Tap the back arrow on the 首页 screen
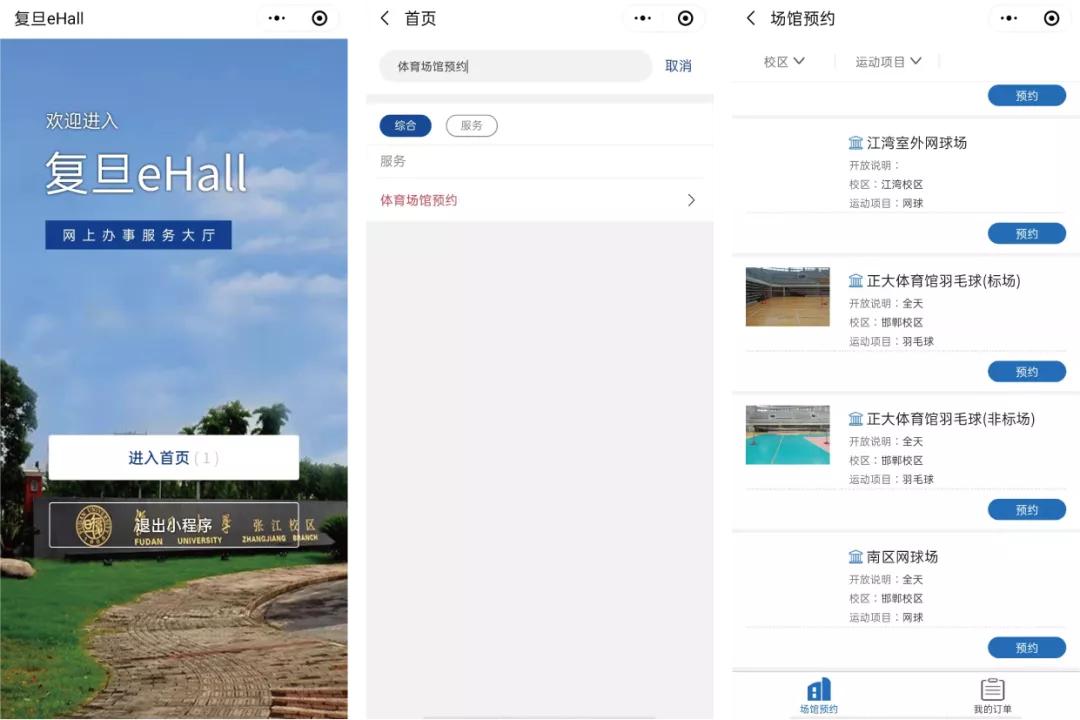The image size is (1080, 720). (x=383, y=17)
